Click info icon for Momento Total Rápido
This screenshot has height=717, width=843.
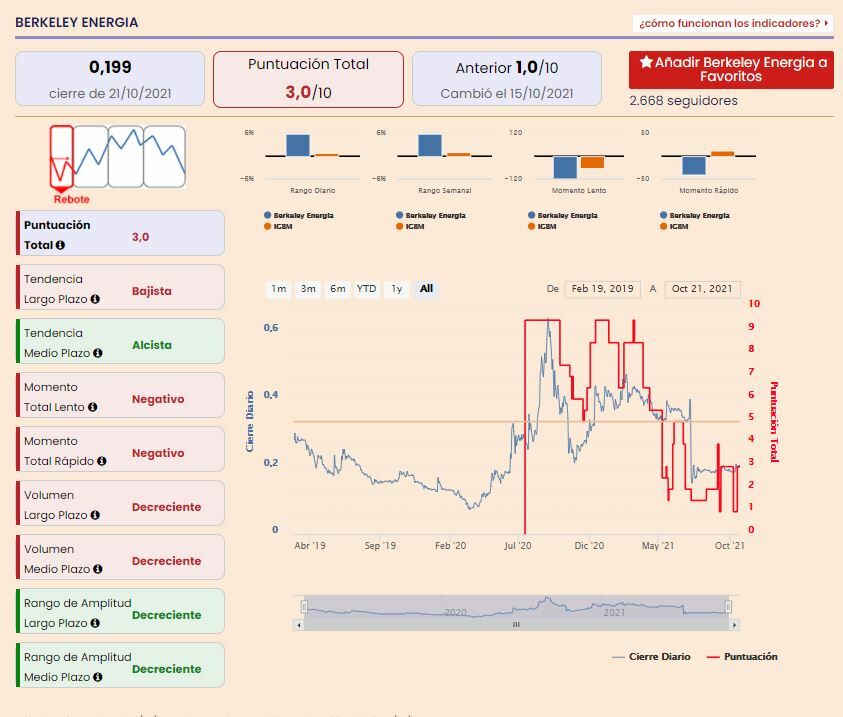(102, 461)
